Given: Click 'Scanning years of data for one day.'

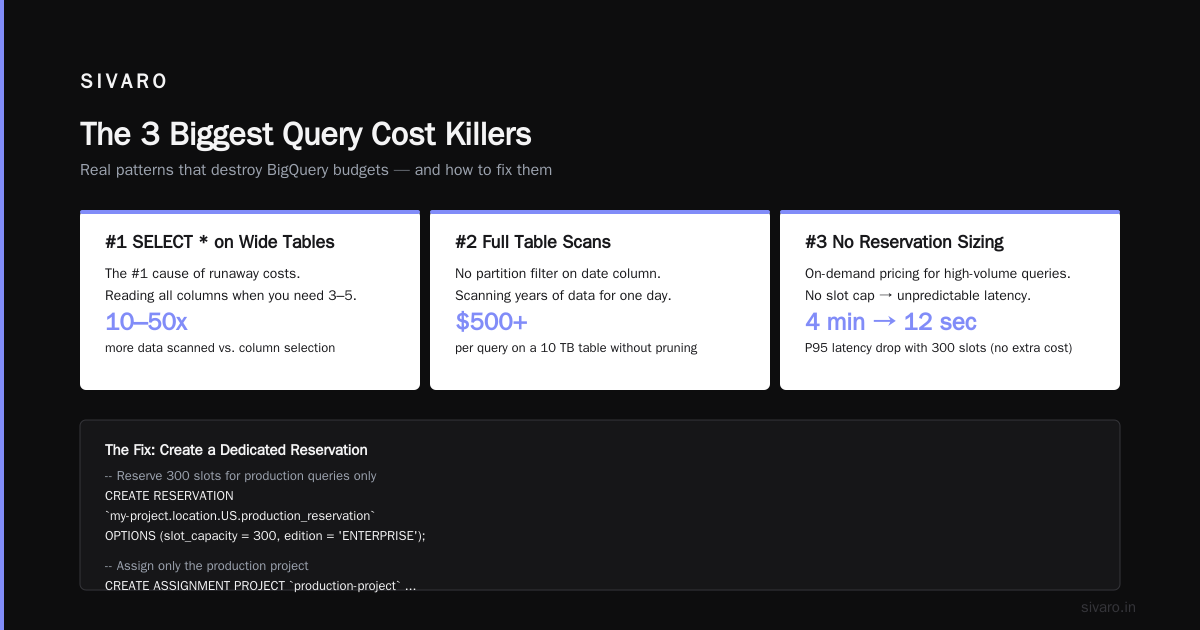Looking at the screenshot, I should (x=563, y=295).
